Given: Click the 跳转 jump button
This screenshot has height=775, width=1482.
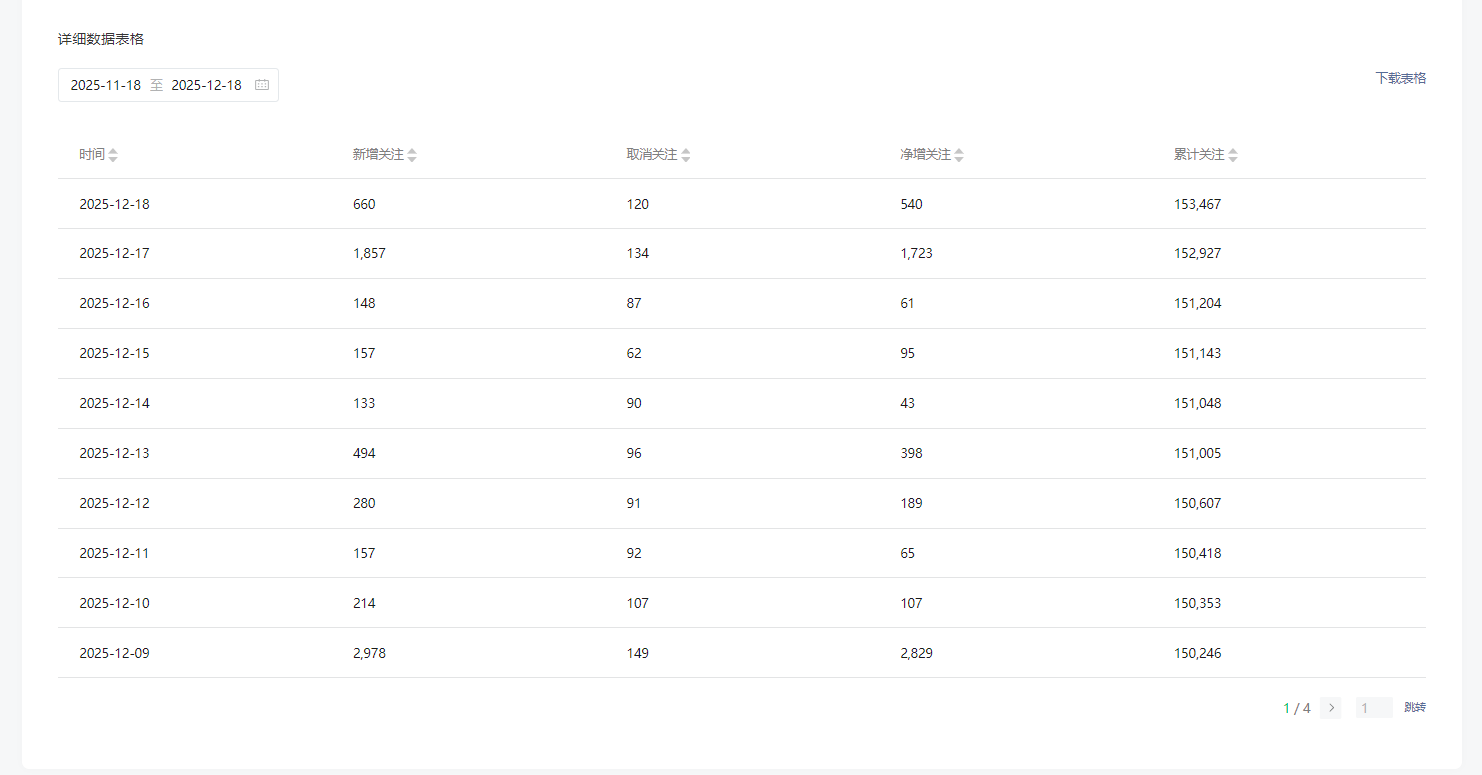Looking at the screenshot, I should 1415,708.
